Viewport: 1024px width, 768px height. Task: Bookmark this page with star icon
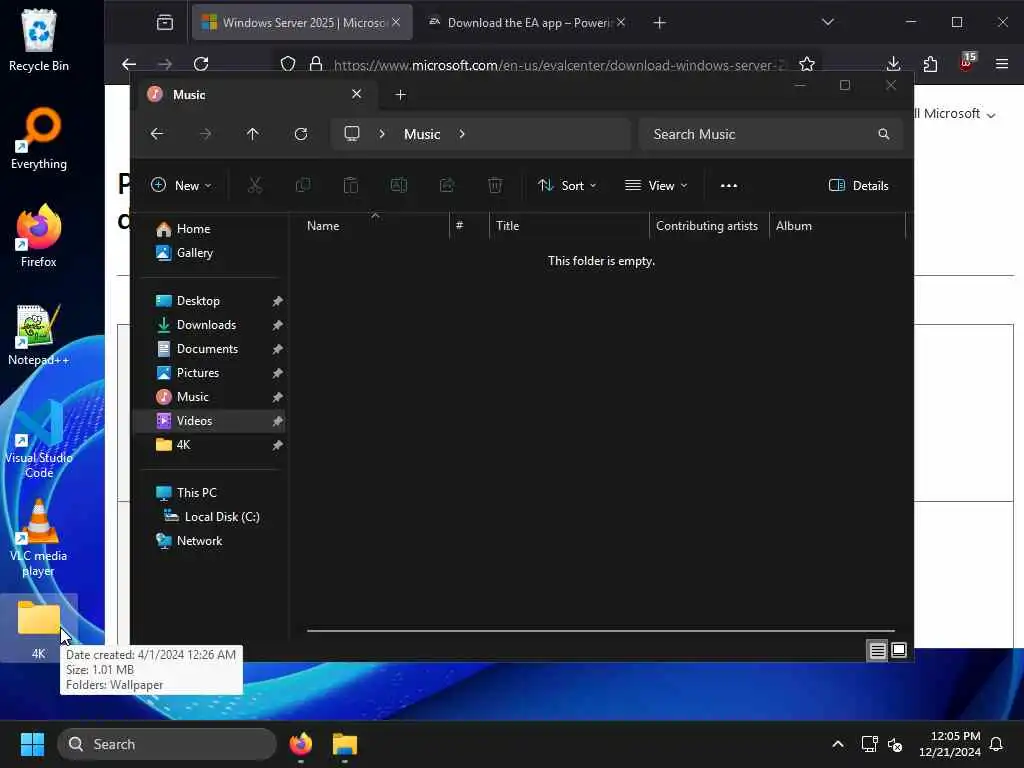click(807, 64)
